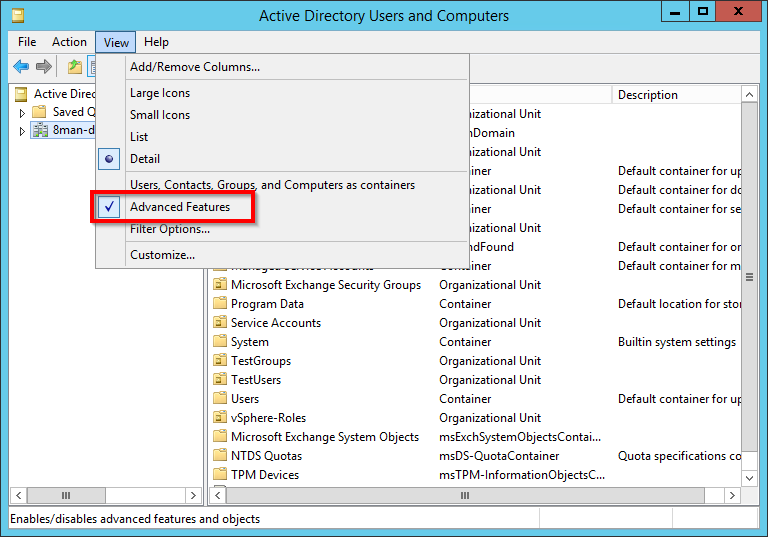Click the Active Directory root node icon
The image size is (768, 537).
[22, 94]
